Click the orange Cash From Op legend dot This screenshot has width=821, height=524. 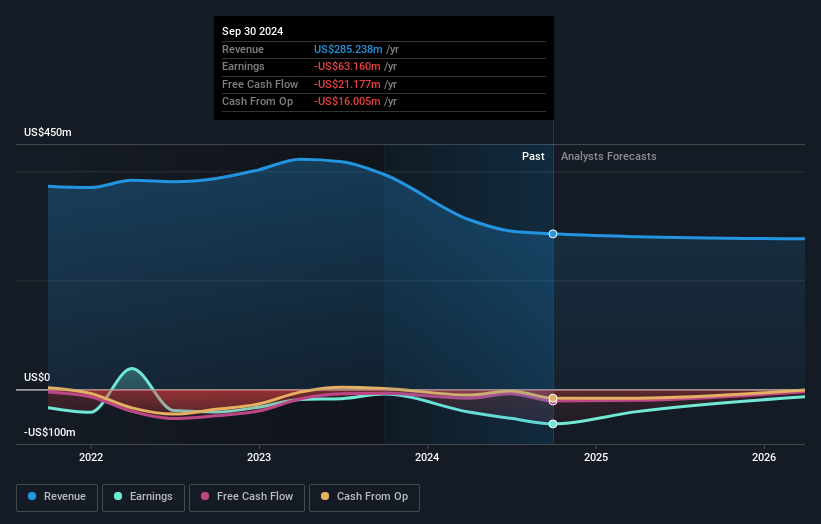coord(325,496)
